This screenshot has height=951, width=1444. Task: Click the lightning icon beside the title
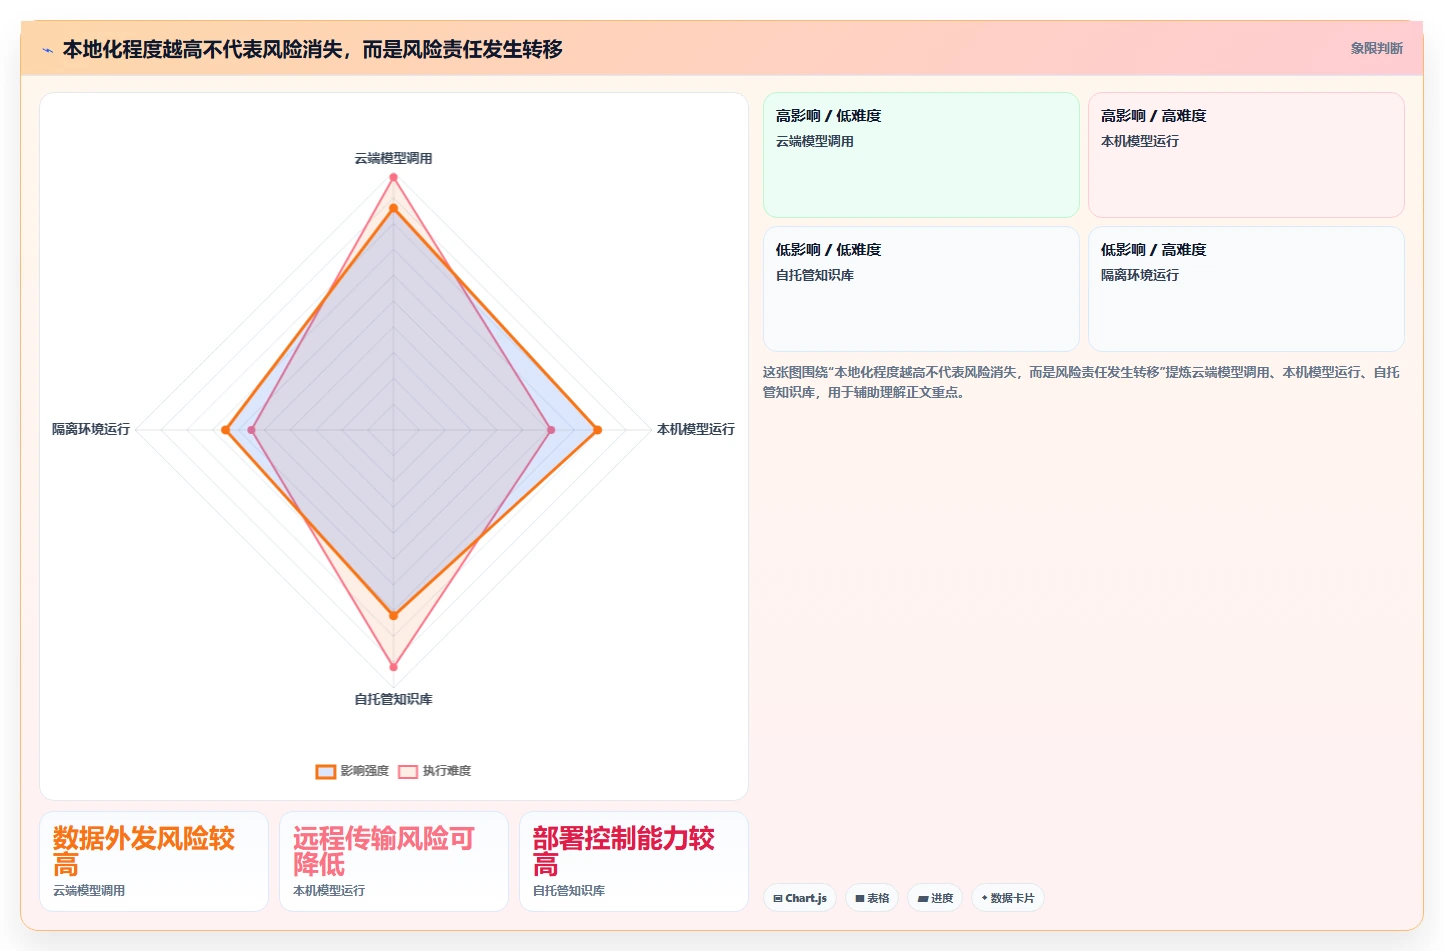tap(47, 50)
